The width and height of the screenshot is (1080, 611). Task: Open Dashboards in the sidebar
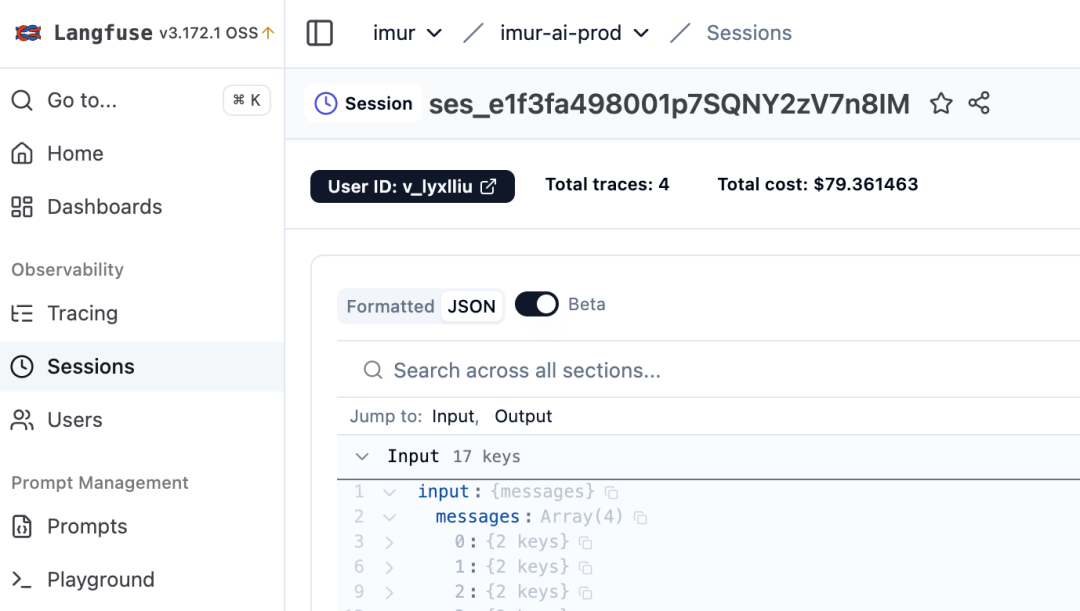142,207
